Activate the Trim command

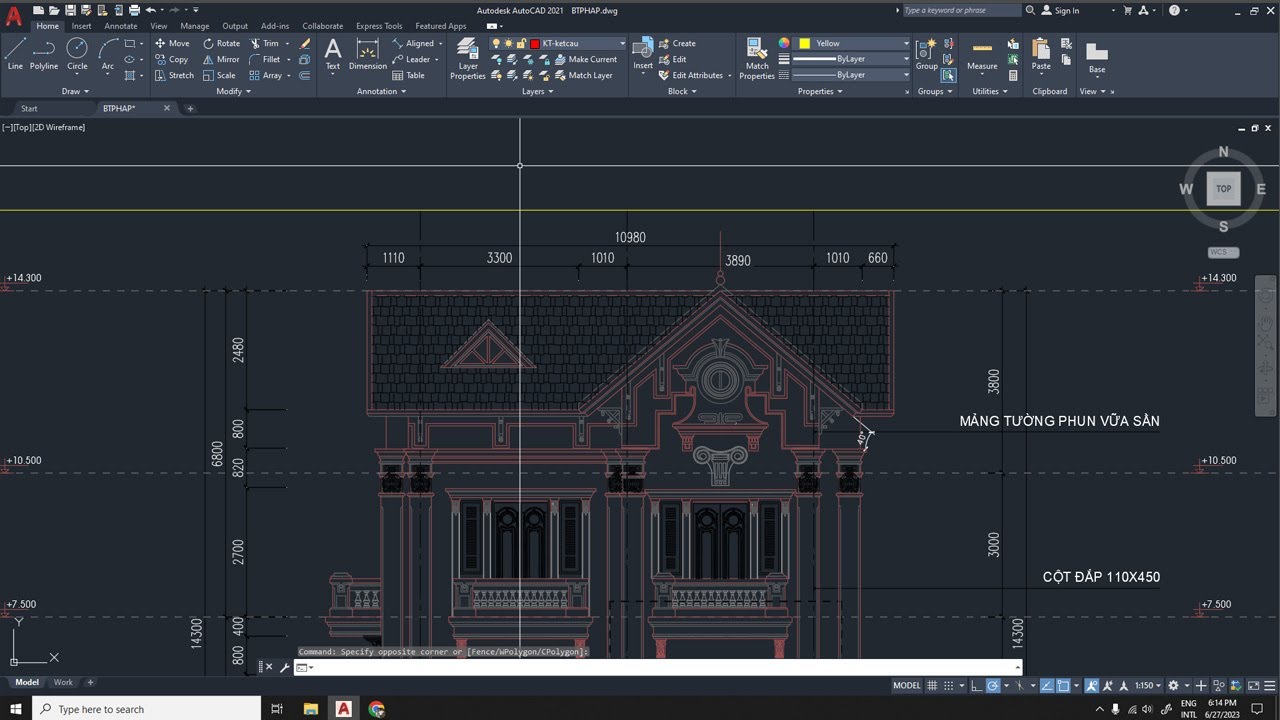click(265, 43)
